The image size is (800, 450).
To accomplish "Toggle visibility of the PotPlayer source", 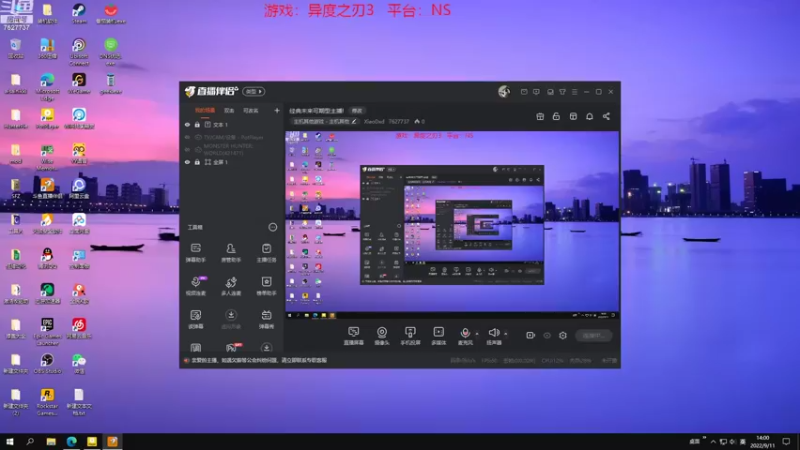I will tap(187, 137).
